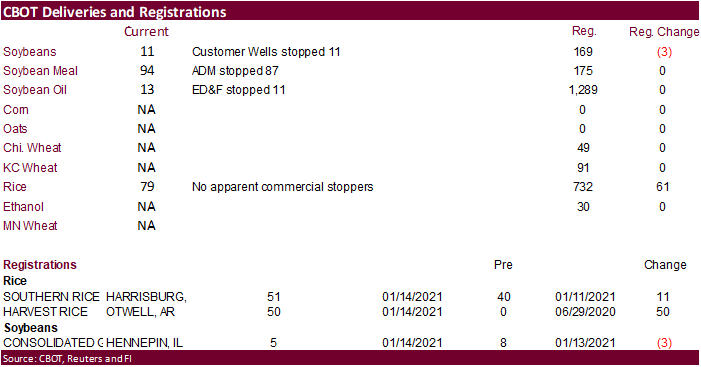Click the 'Customer Wells stopped 11' note

point(266,52)
